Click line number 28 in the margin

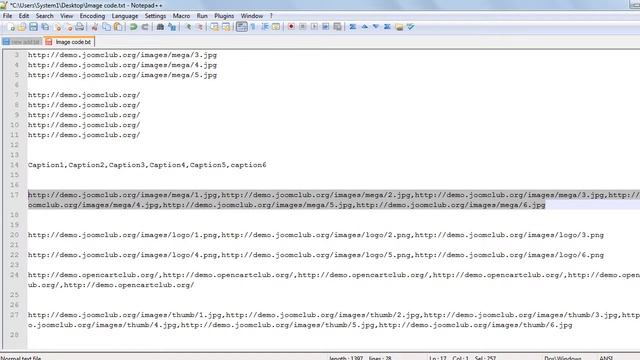click(x=14, y=335)
